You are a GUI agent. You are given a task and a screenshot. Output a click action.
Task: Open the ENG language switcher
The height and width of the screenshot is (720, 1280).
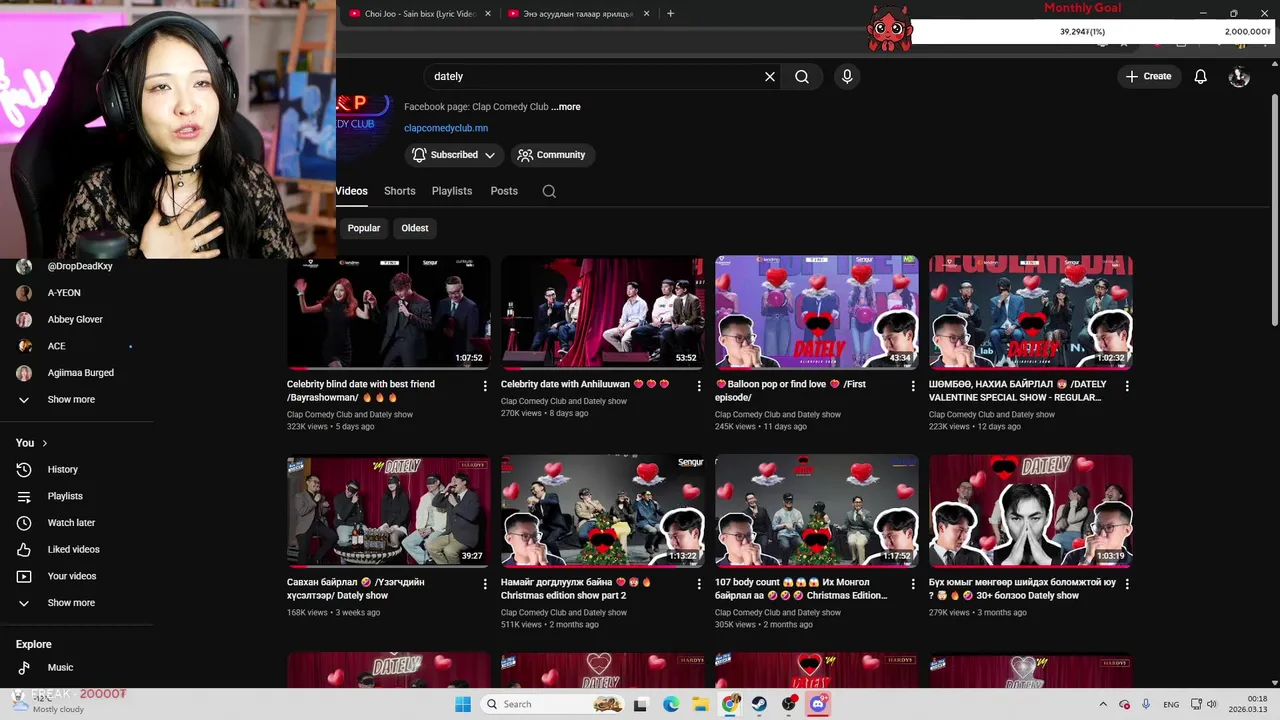coord(1170,705)
